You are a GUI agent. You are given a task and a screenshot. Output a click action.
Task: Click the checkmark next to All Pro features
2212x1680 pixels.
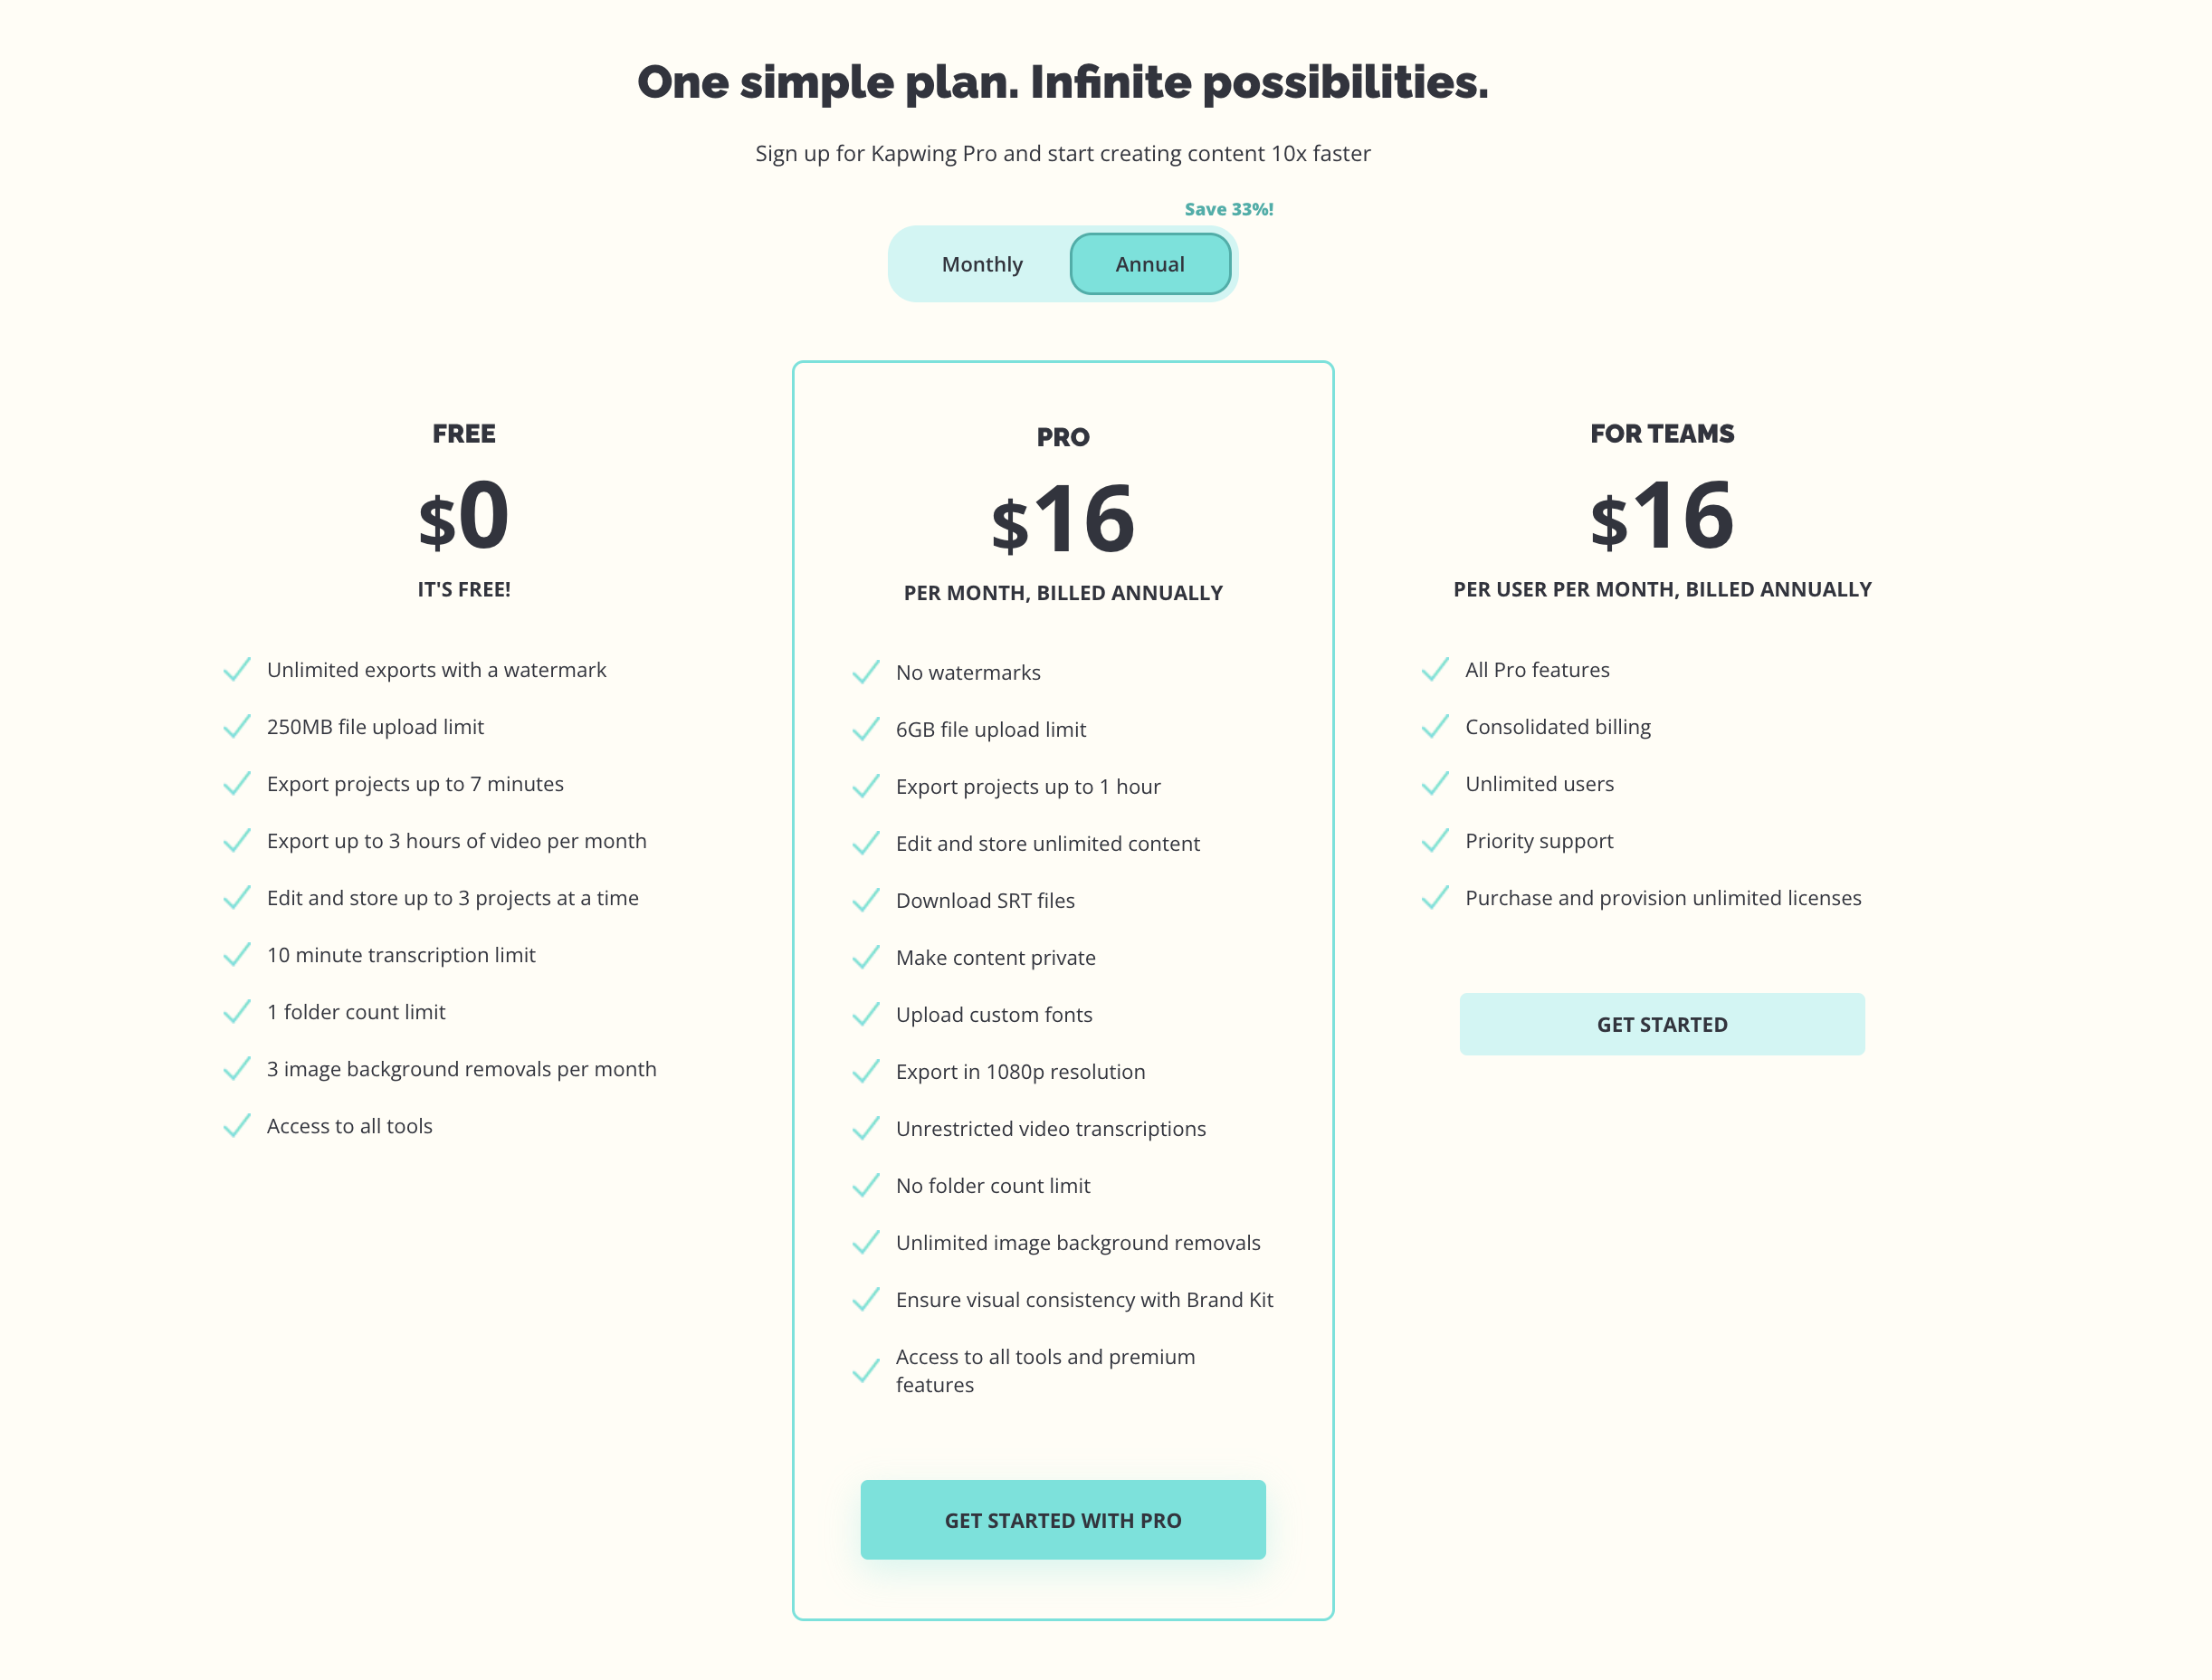click(1435, 669)
